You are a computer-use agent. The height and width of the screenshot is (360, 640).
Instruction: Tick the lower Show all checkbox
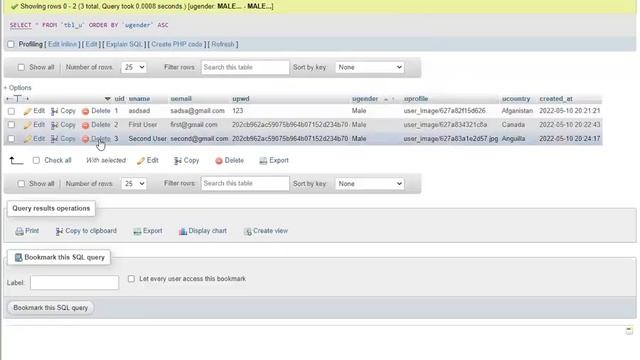click(x=21, y=184)
